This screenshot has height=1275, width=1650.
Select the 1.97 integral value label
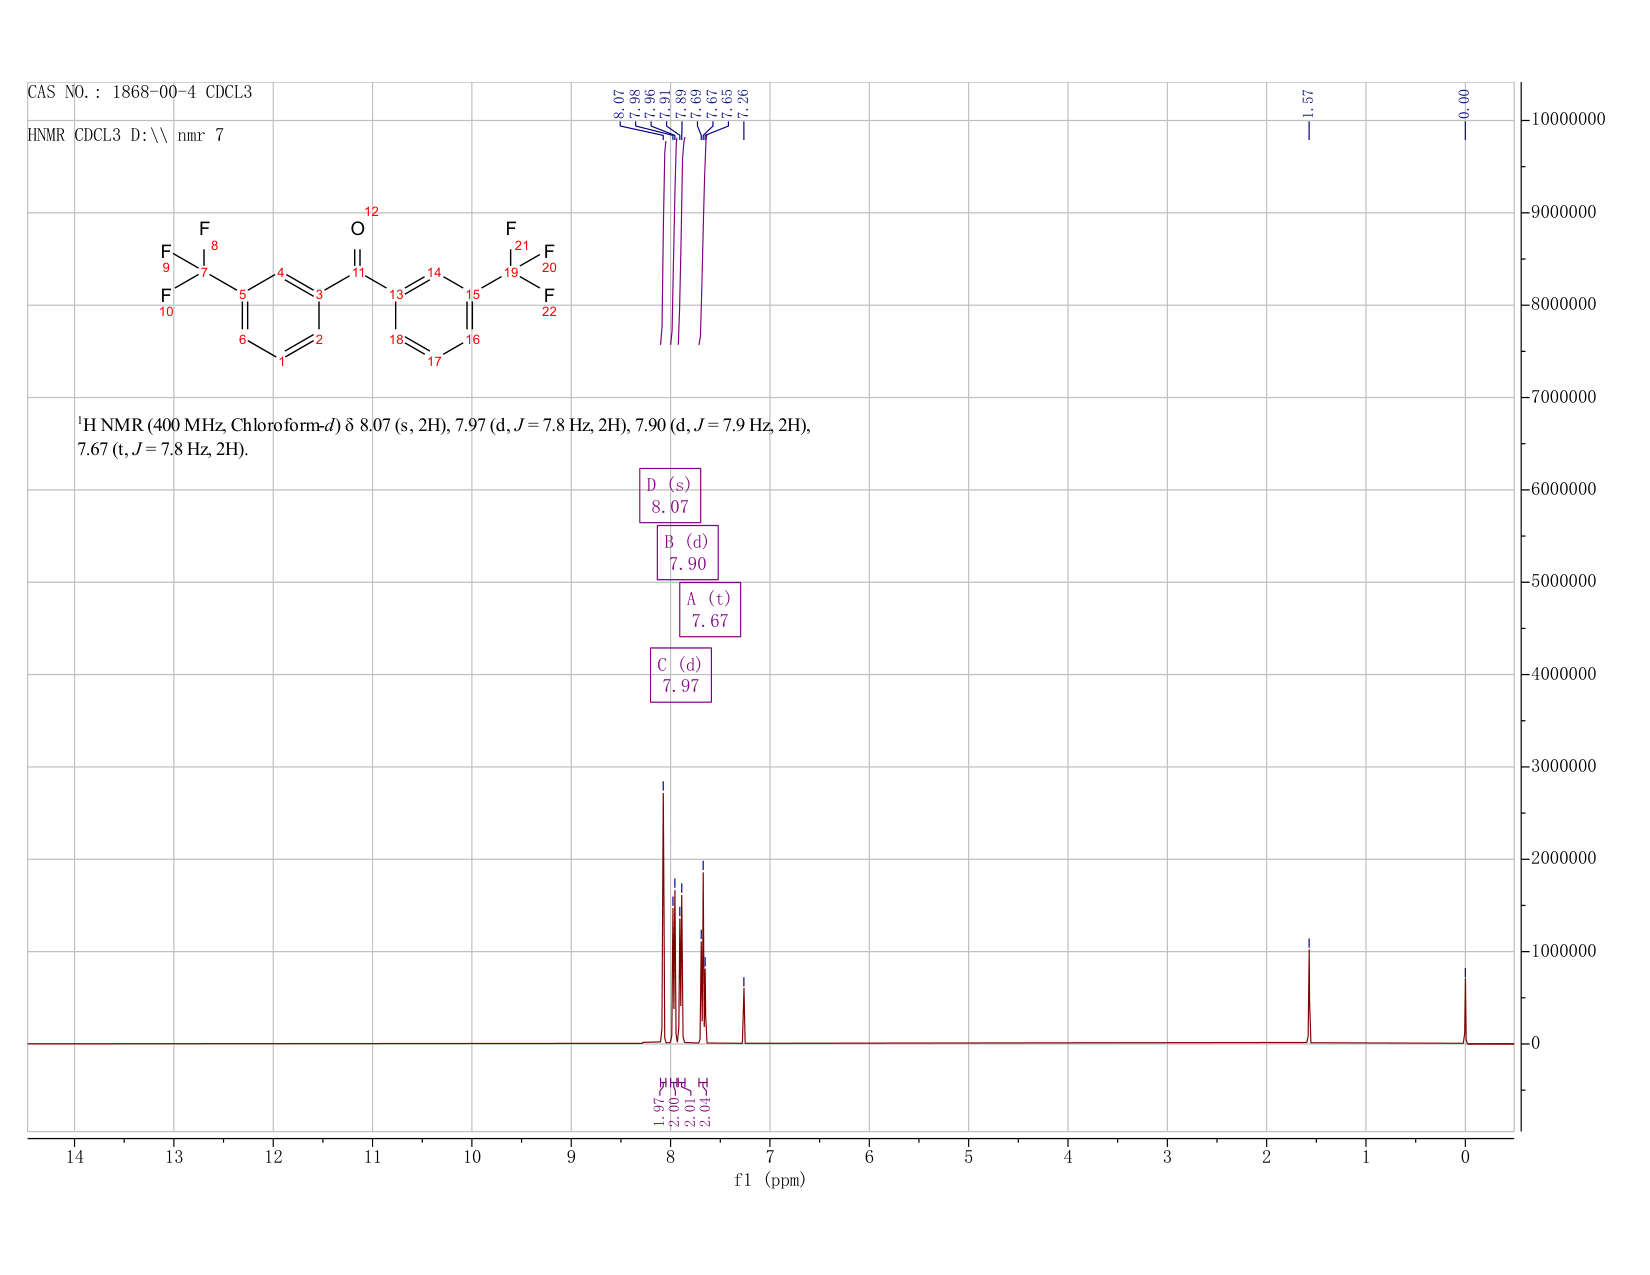click(x=659, y=1110)
